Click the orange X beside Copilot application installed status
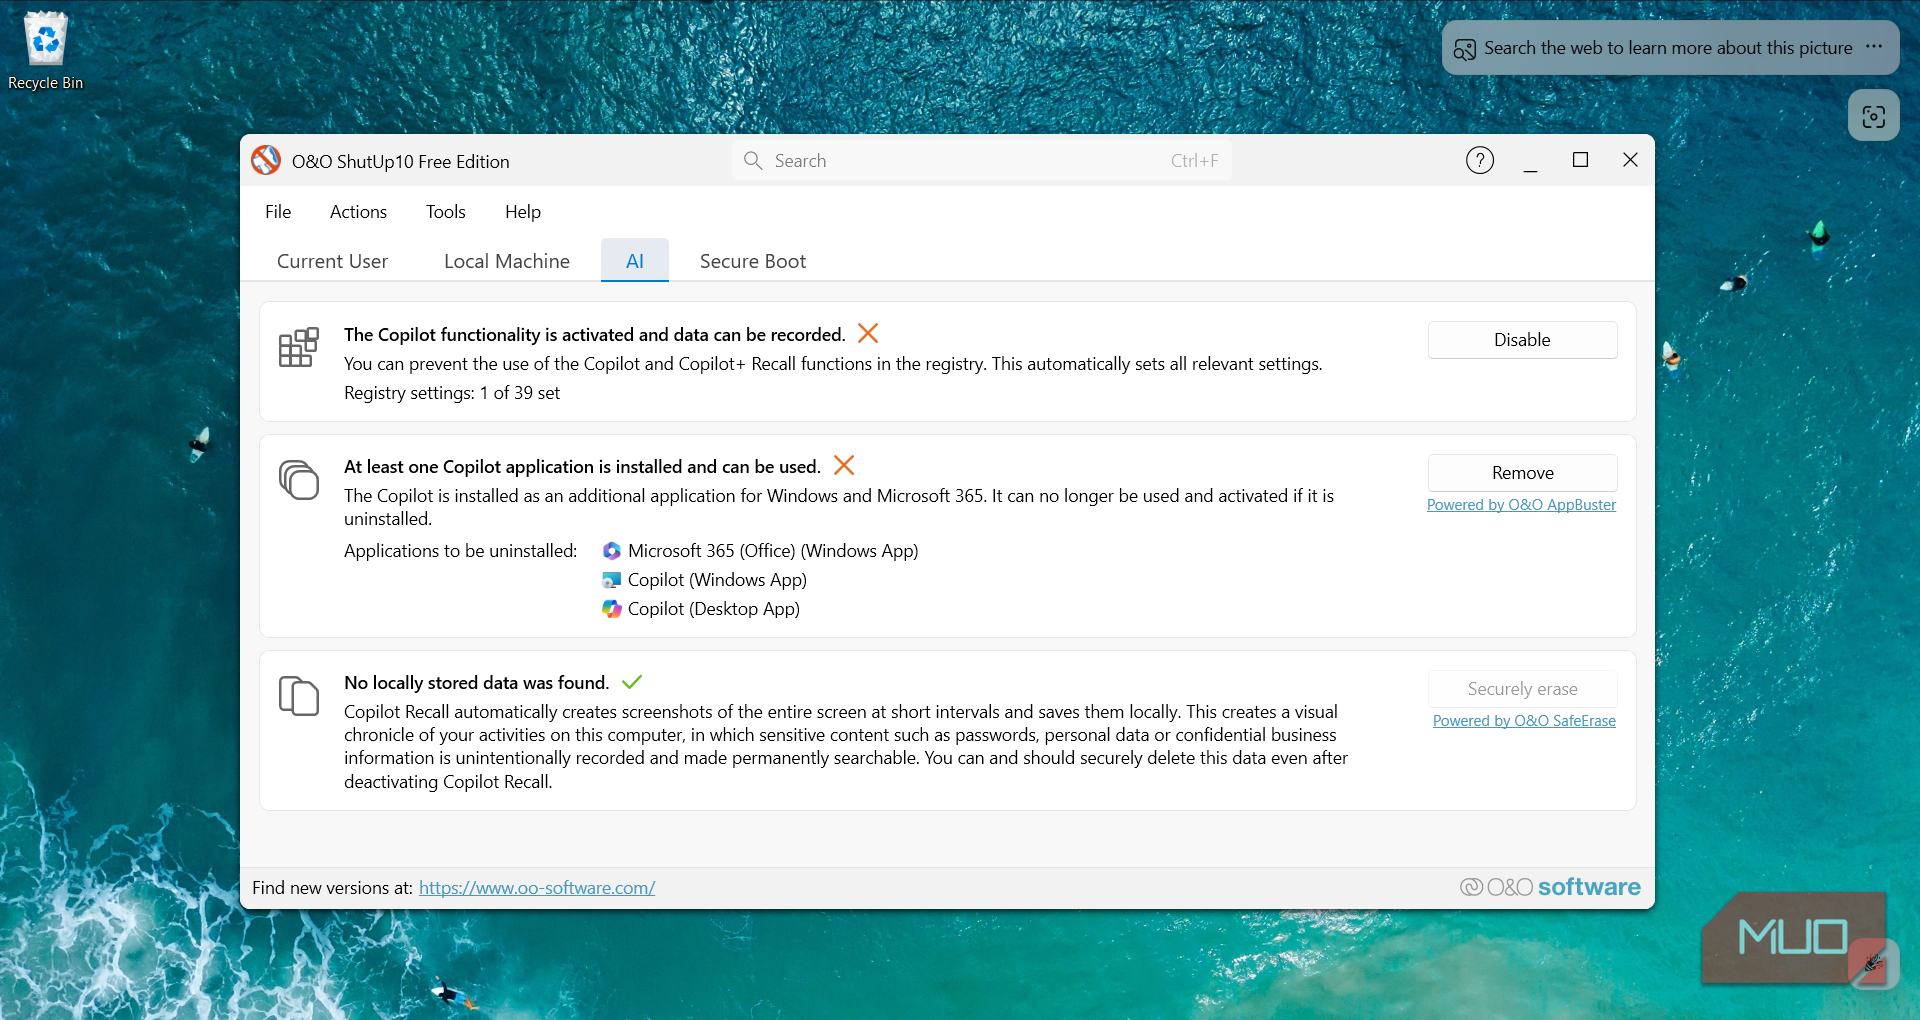The width and height of the screenshot is (1920, 1020). point(844,465)
